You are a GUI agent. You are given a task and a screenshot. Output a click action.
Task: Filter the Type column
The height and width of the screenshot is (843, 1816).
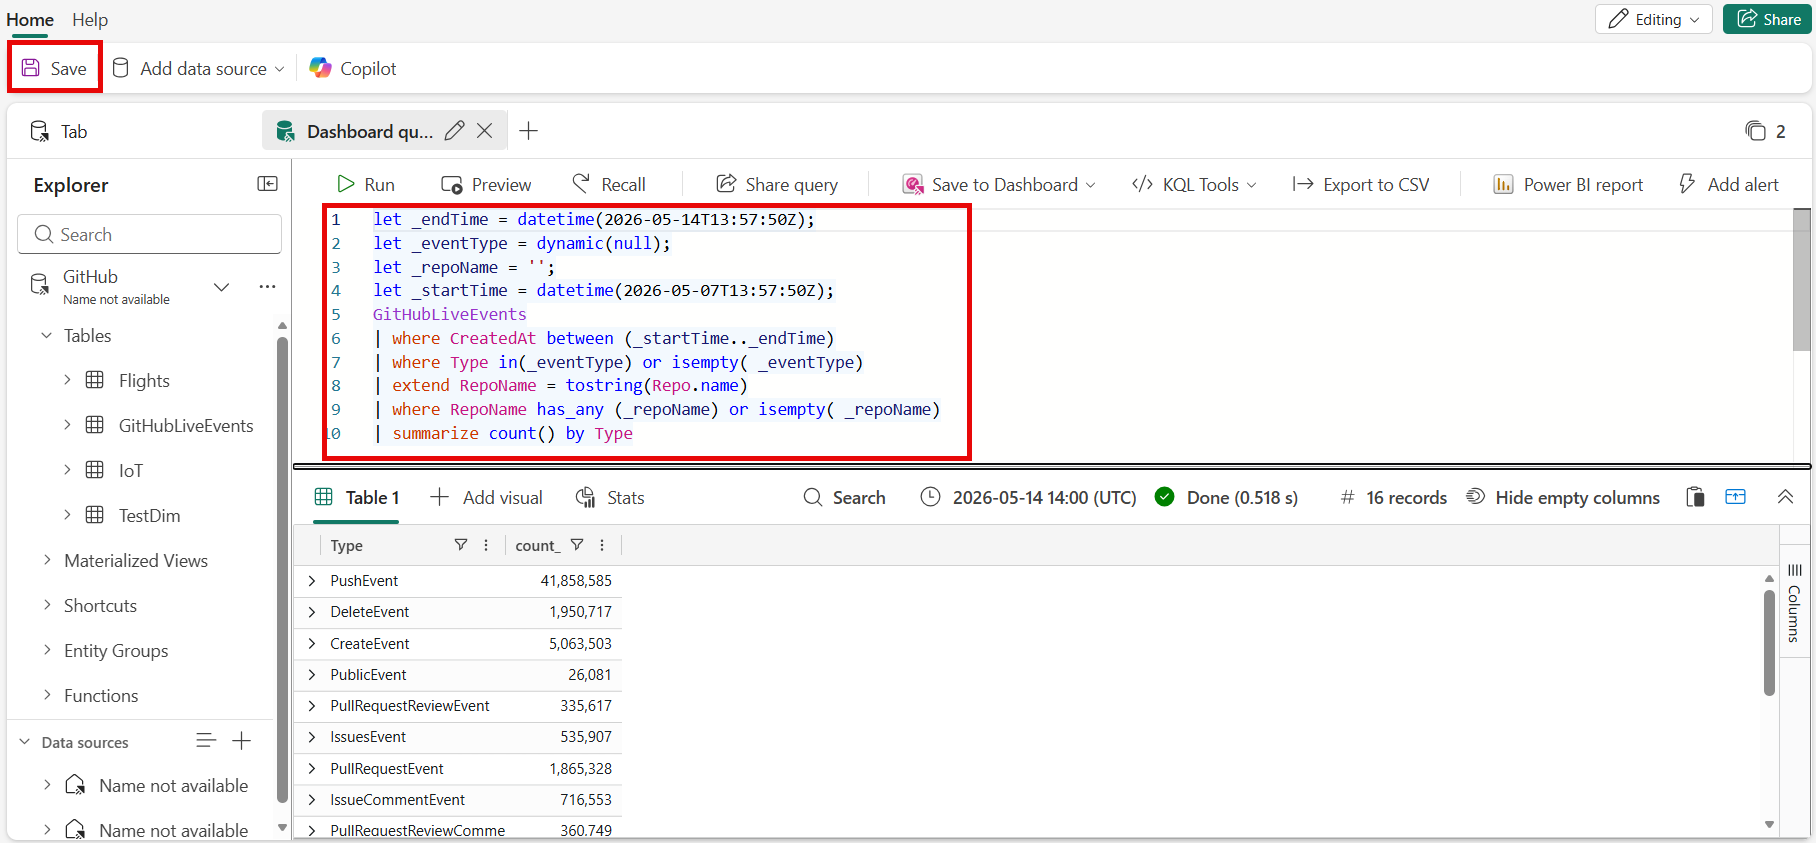point(461,545)
